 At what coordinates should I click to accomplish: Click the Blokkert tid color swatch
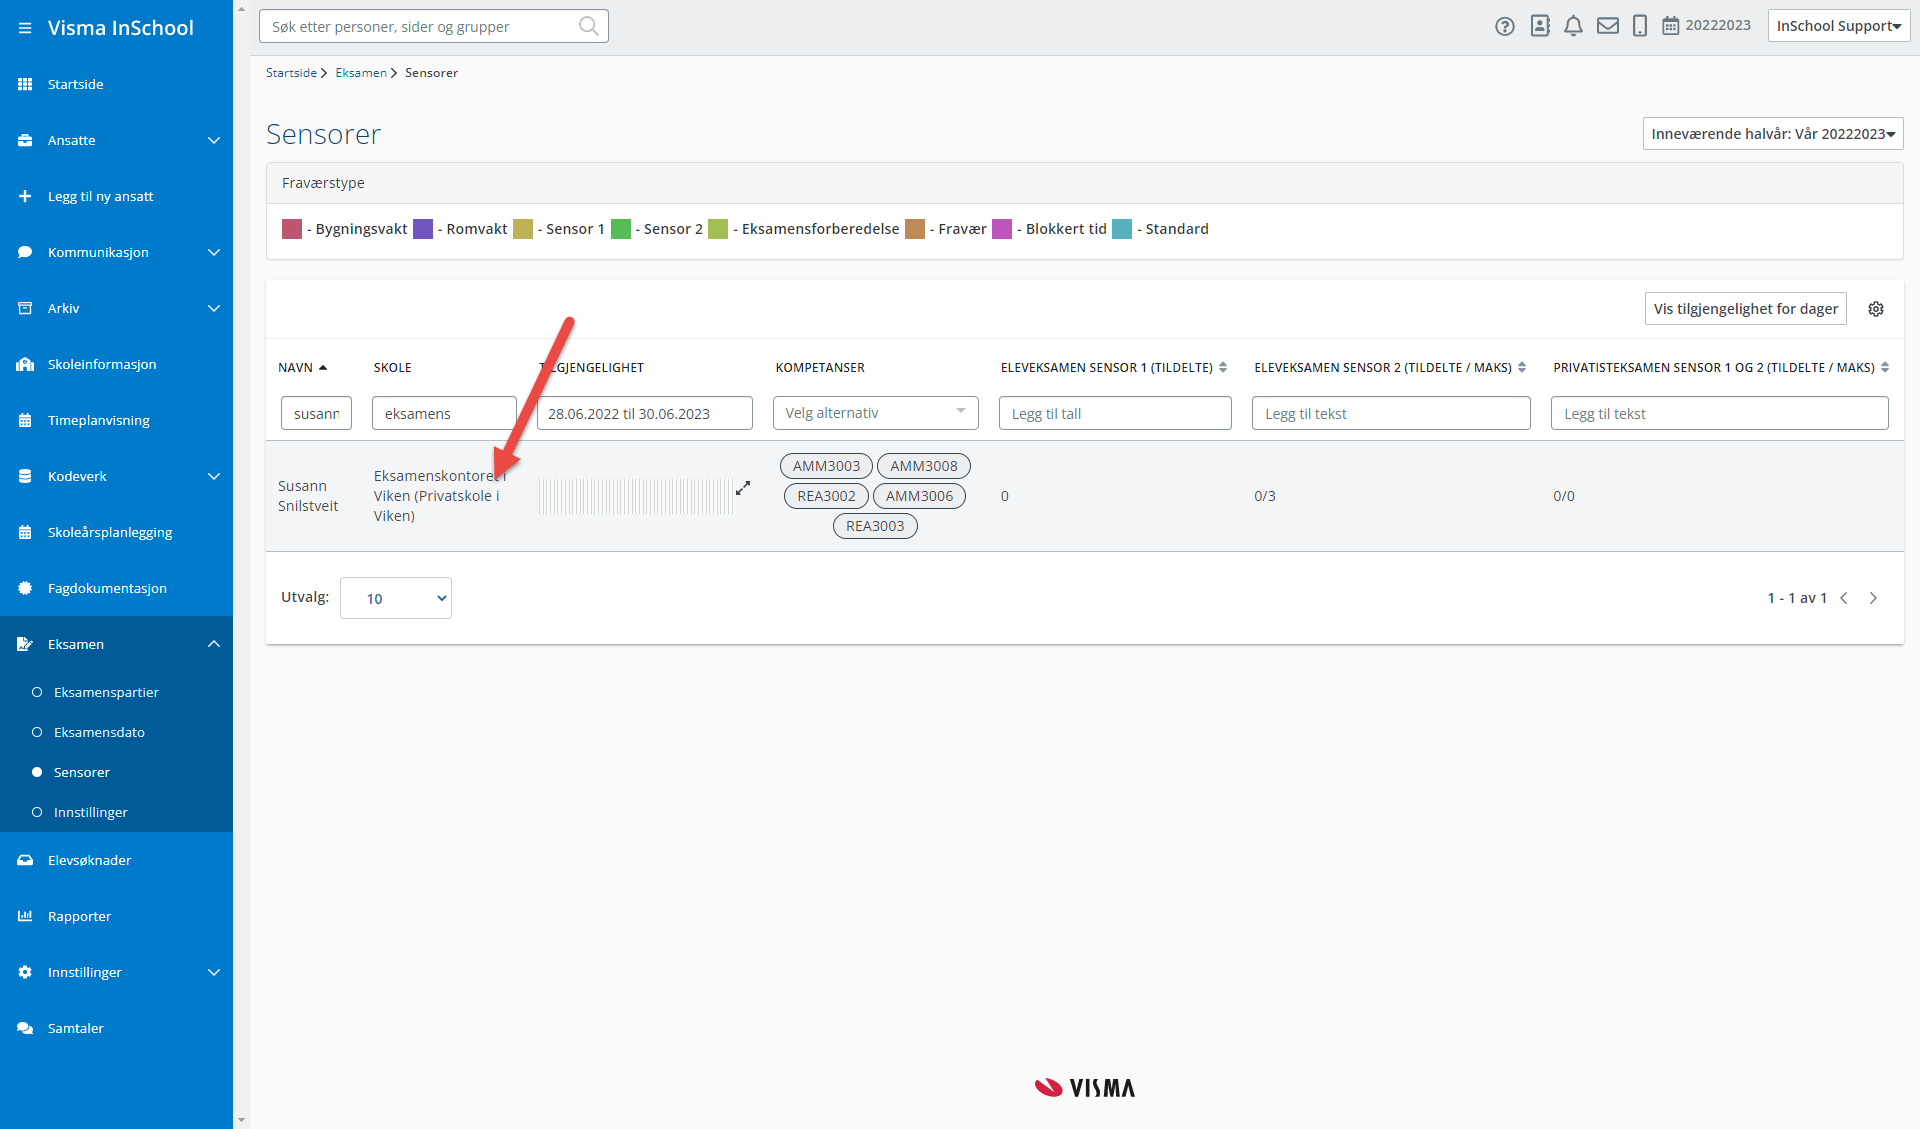1002,229
